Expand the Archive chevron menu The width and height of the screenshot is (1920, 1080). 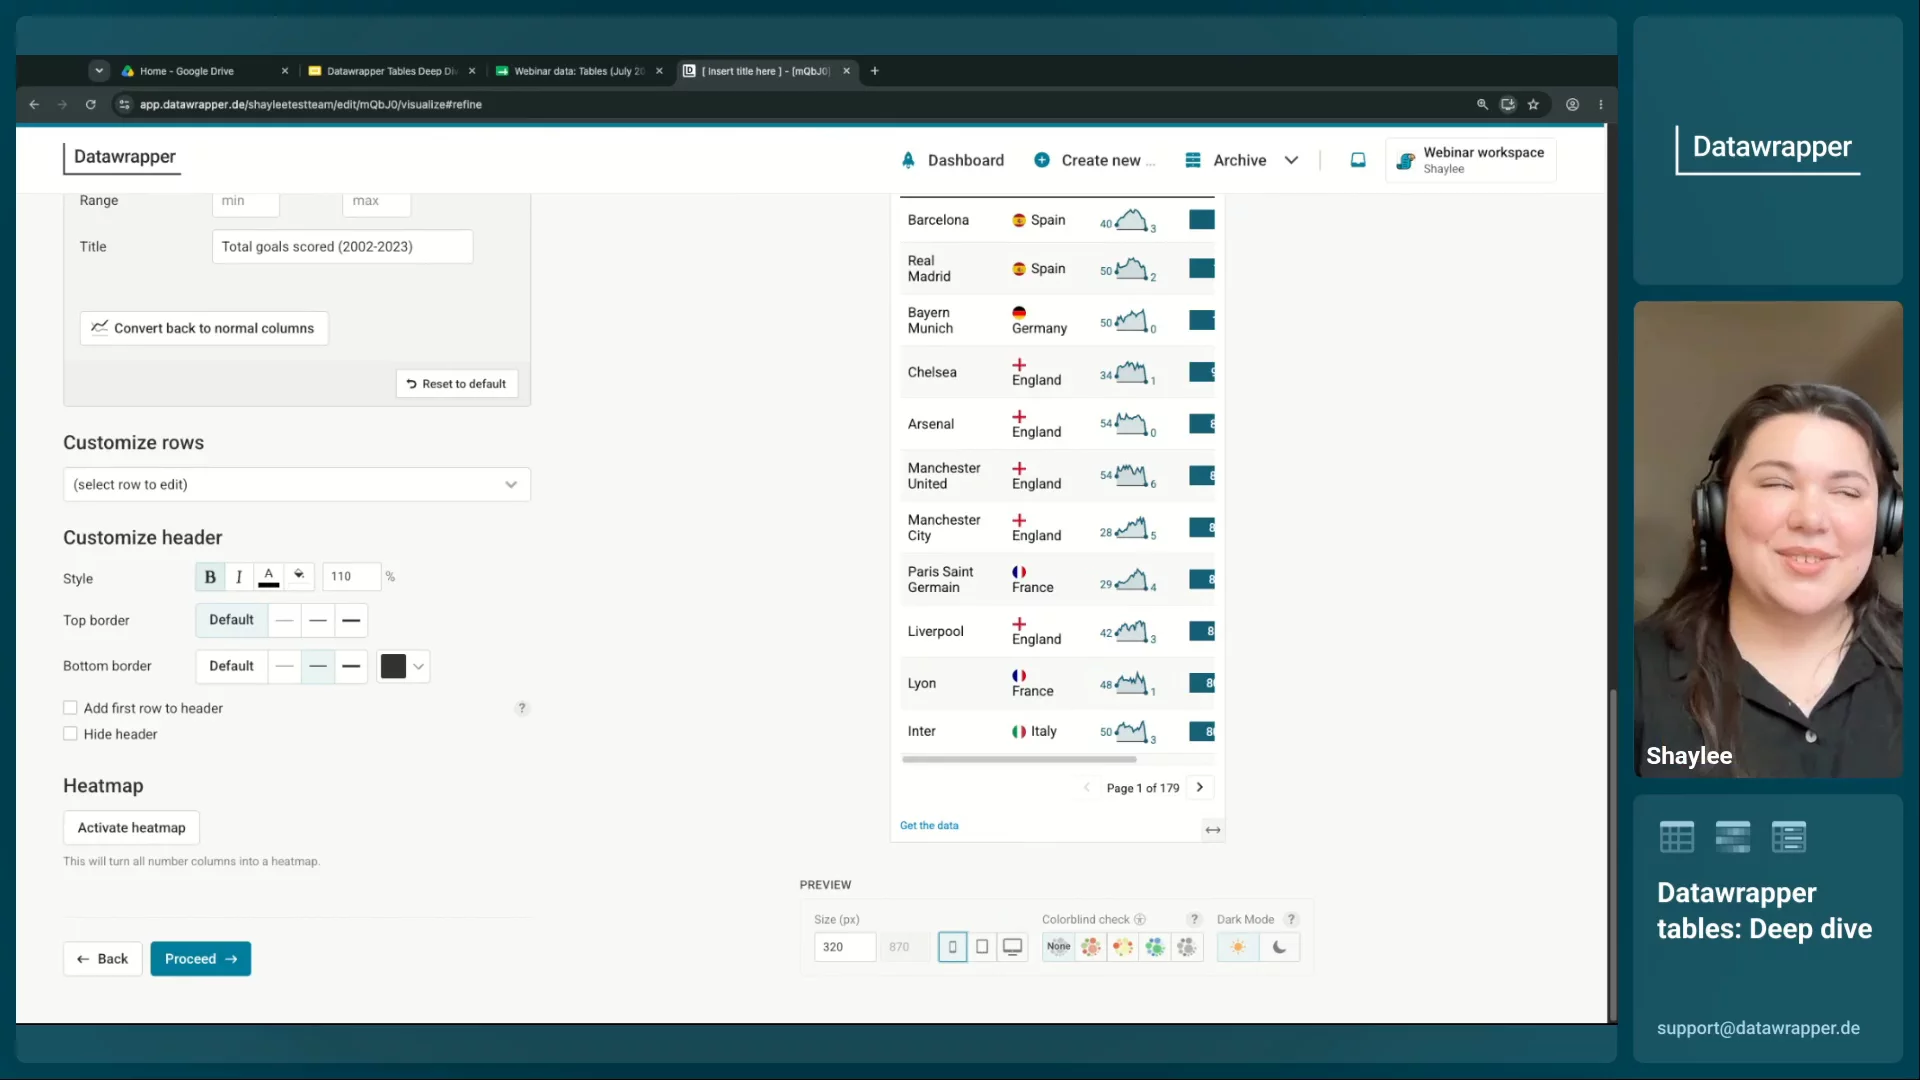tap(1291, 160)
